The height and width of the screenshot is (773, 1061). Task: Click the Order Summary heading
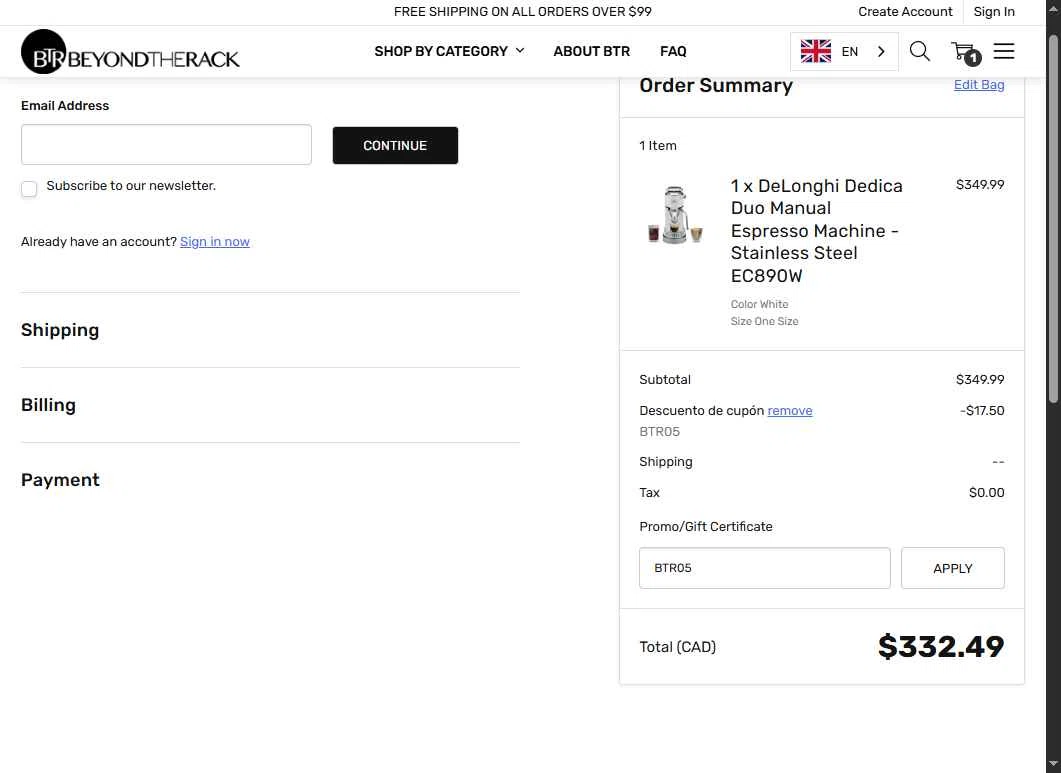(716, 85)
